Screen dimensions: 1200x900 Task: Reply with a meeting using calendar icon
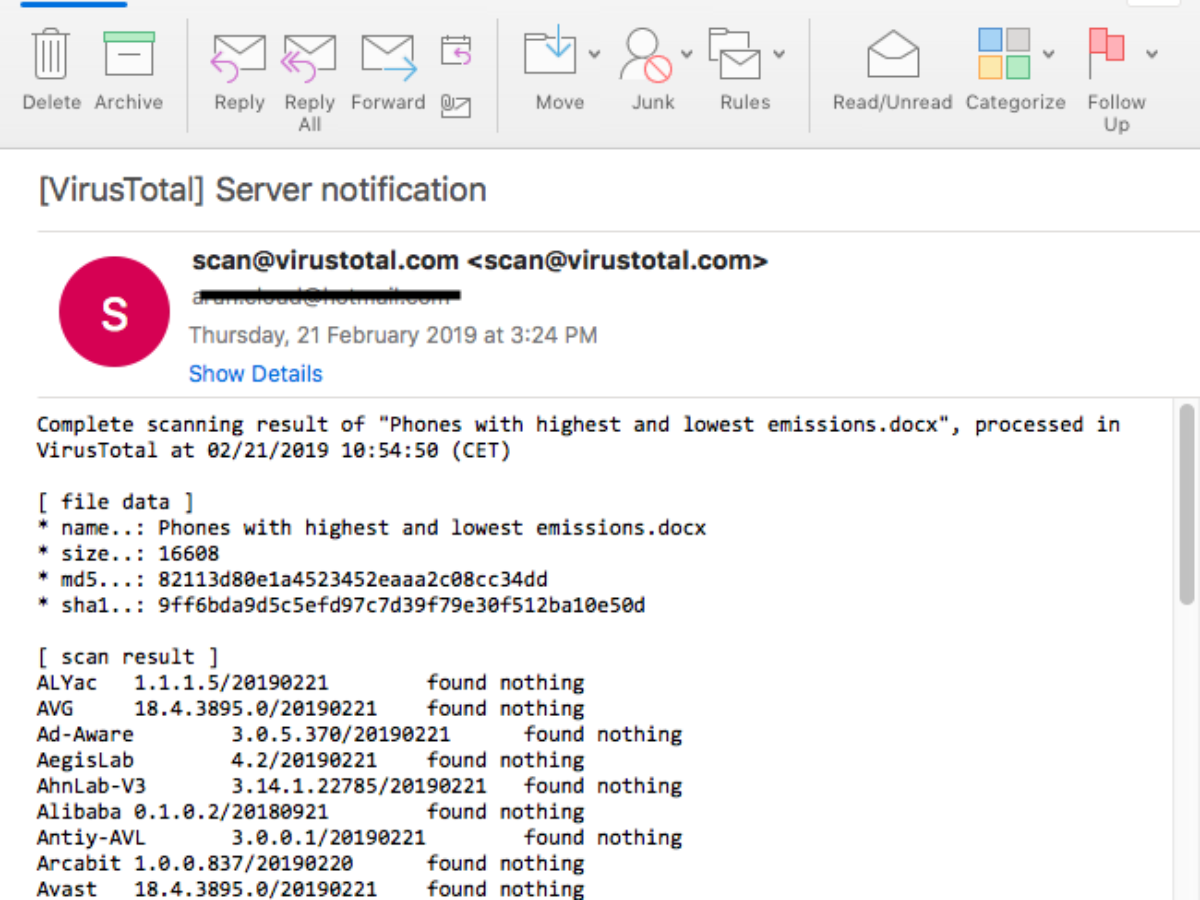(456, 50)
